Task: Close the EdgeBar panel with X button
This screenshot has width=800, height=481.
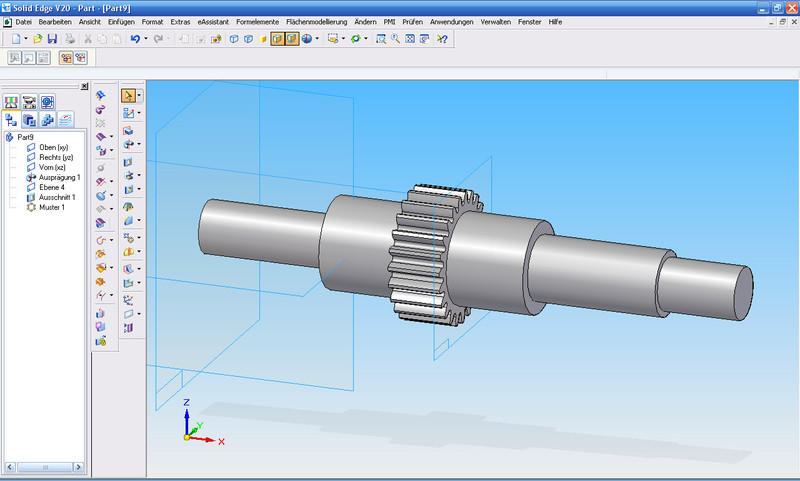Action: point(84,86)
